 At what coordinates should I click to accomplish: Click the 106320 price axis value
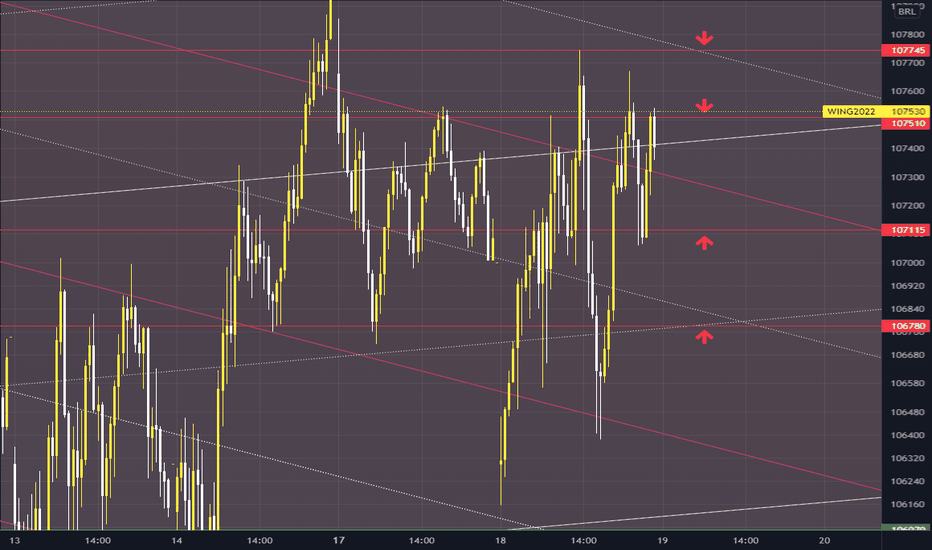tap(907, 458)
